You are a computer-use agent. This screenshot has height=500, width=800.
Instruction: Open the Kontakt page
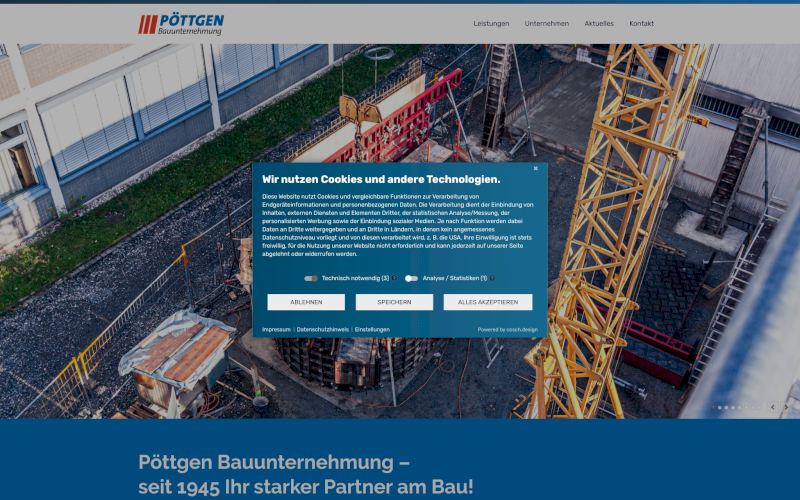tap(641, 23)
